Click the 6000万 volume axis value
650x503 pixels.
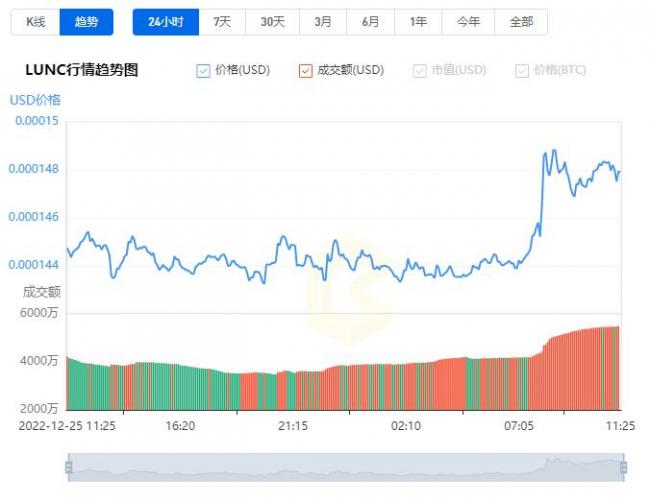[x=39, y=313]
